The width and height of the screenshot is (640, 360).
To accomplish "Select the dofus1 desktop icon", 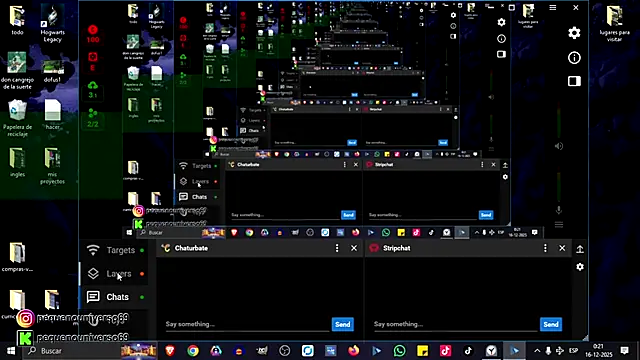I will coord(52,71).
